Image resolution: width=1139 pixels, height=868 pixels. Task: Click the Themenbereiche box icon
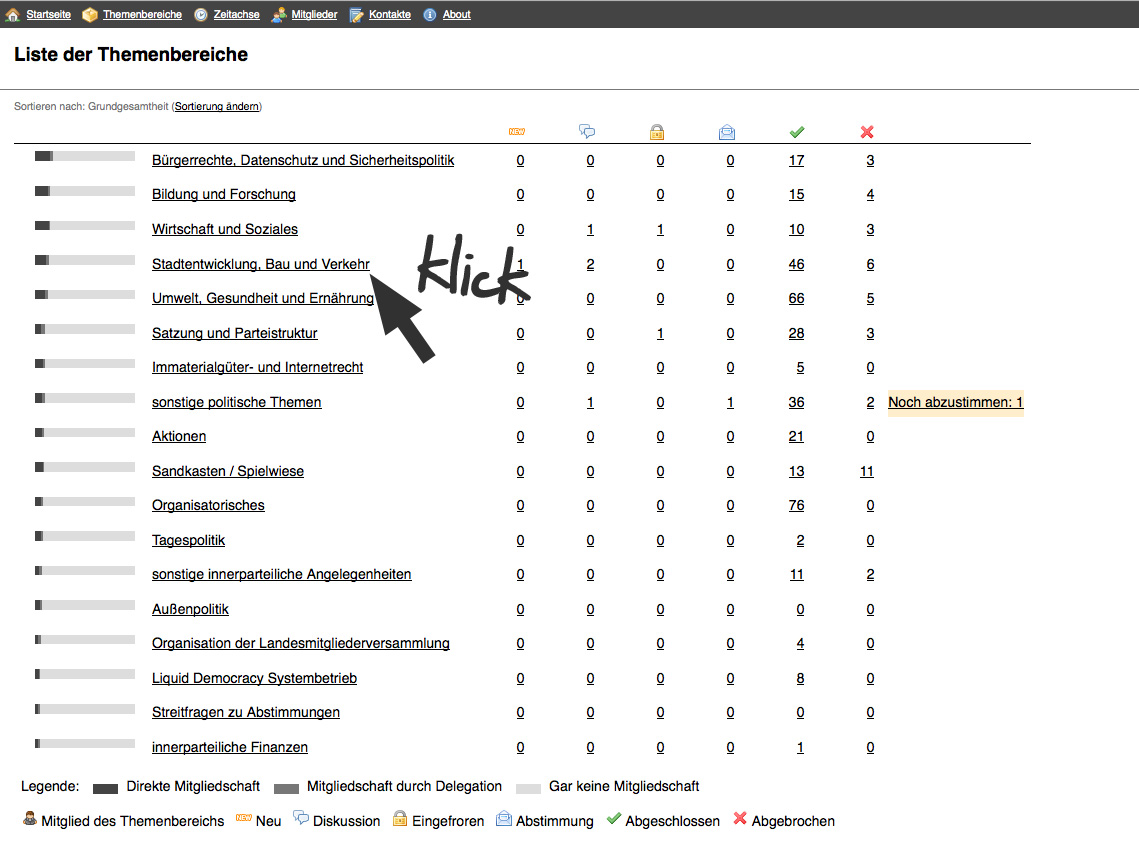coord(90,15)
